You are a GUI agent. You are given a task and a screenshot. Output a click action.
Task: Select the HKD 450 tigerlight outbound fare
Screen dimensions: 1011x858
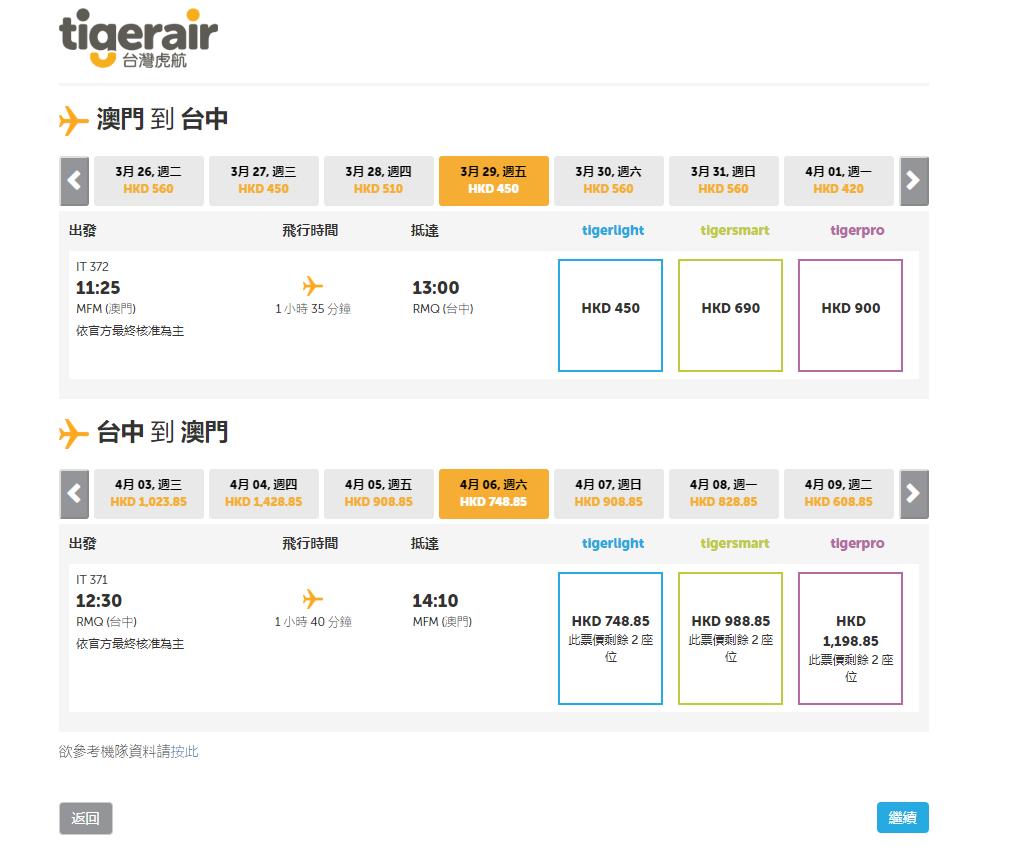pos(610,314)
